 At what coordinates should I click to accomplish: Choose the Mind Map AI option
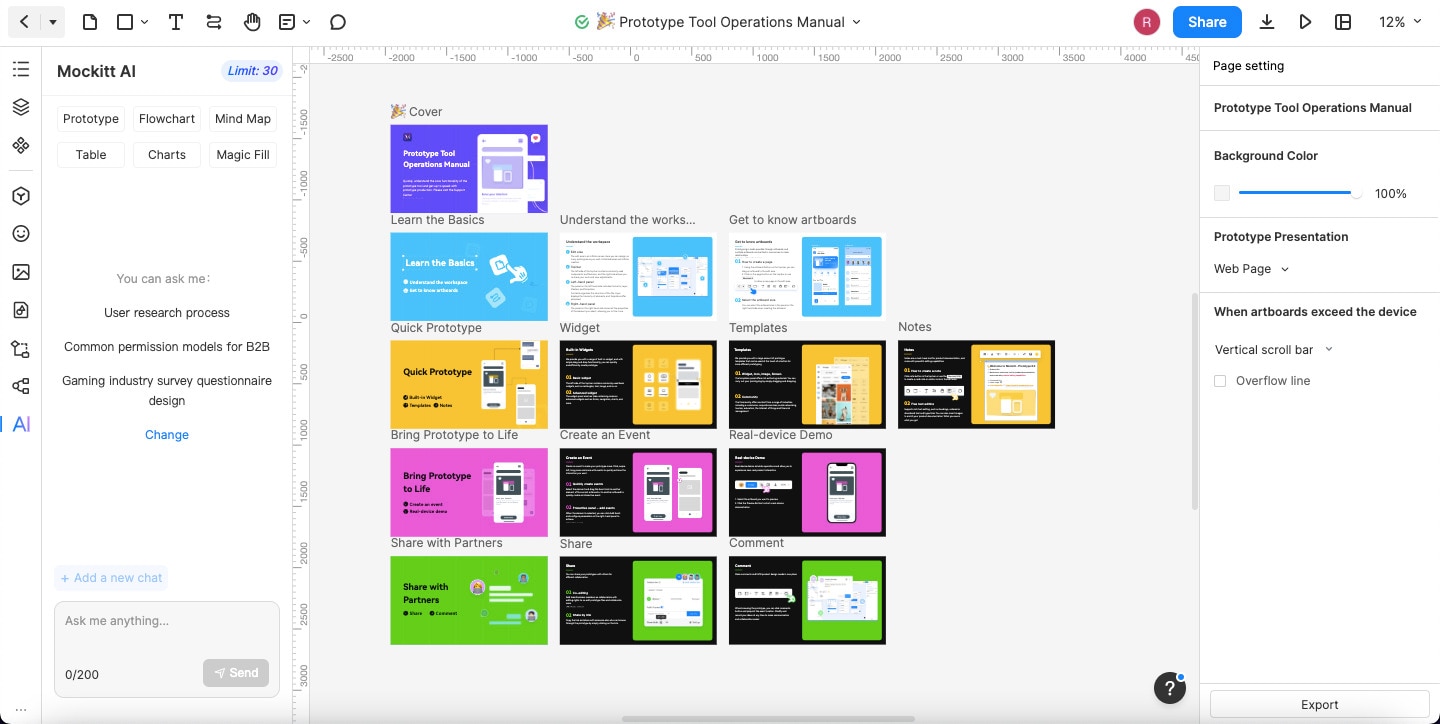243,119
